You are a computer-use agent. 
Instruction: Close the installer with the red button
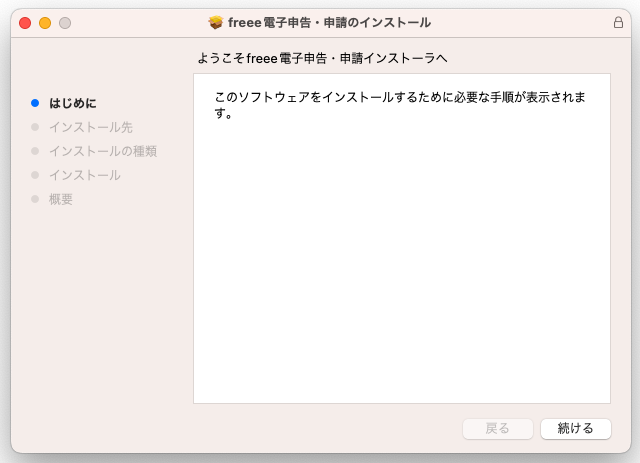click(x=25, y=23)
